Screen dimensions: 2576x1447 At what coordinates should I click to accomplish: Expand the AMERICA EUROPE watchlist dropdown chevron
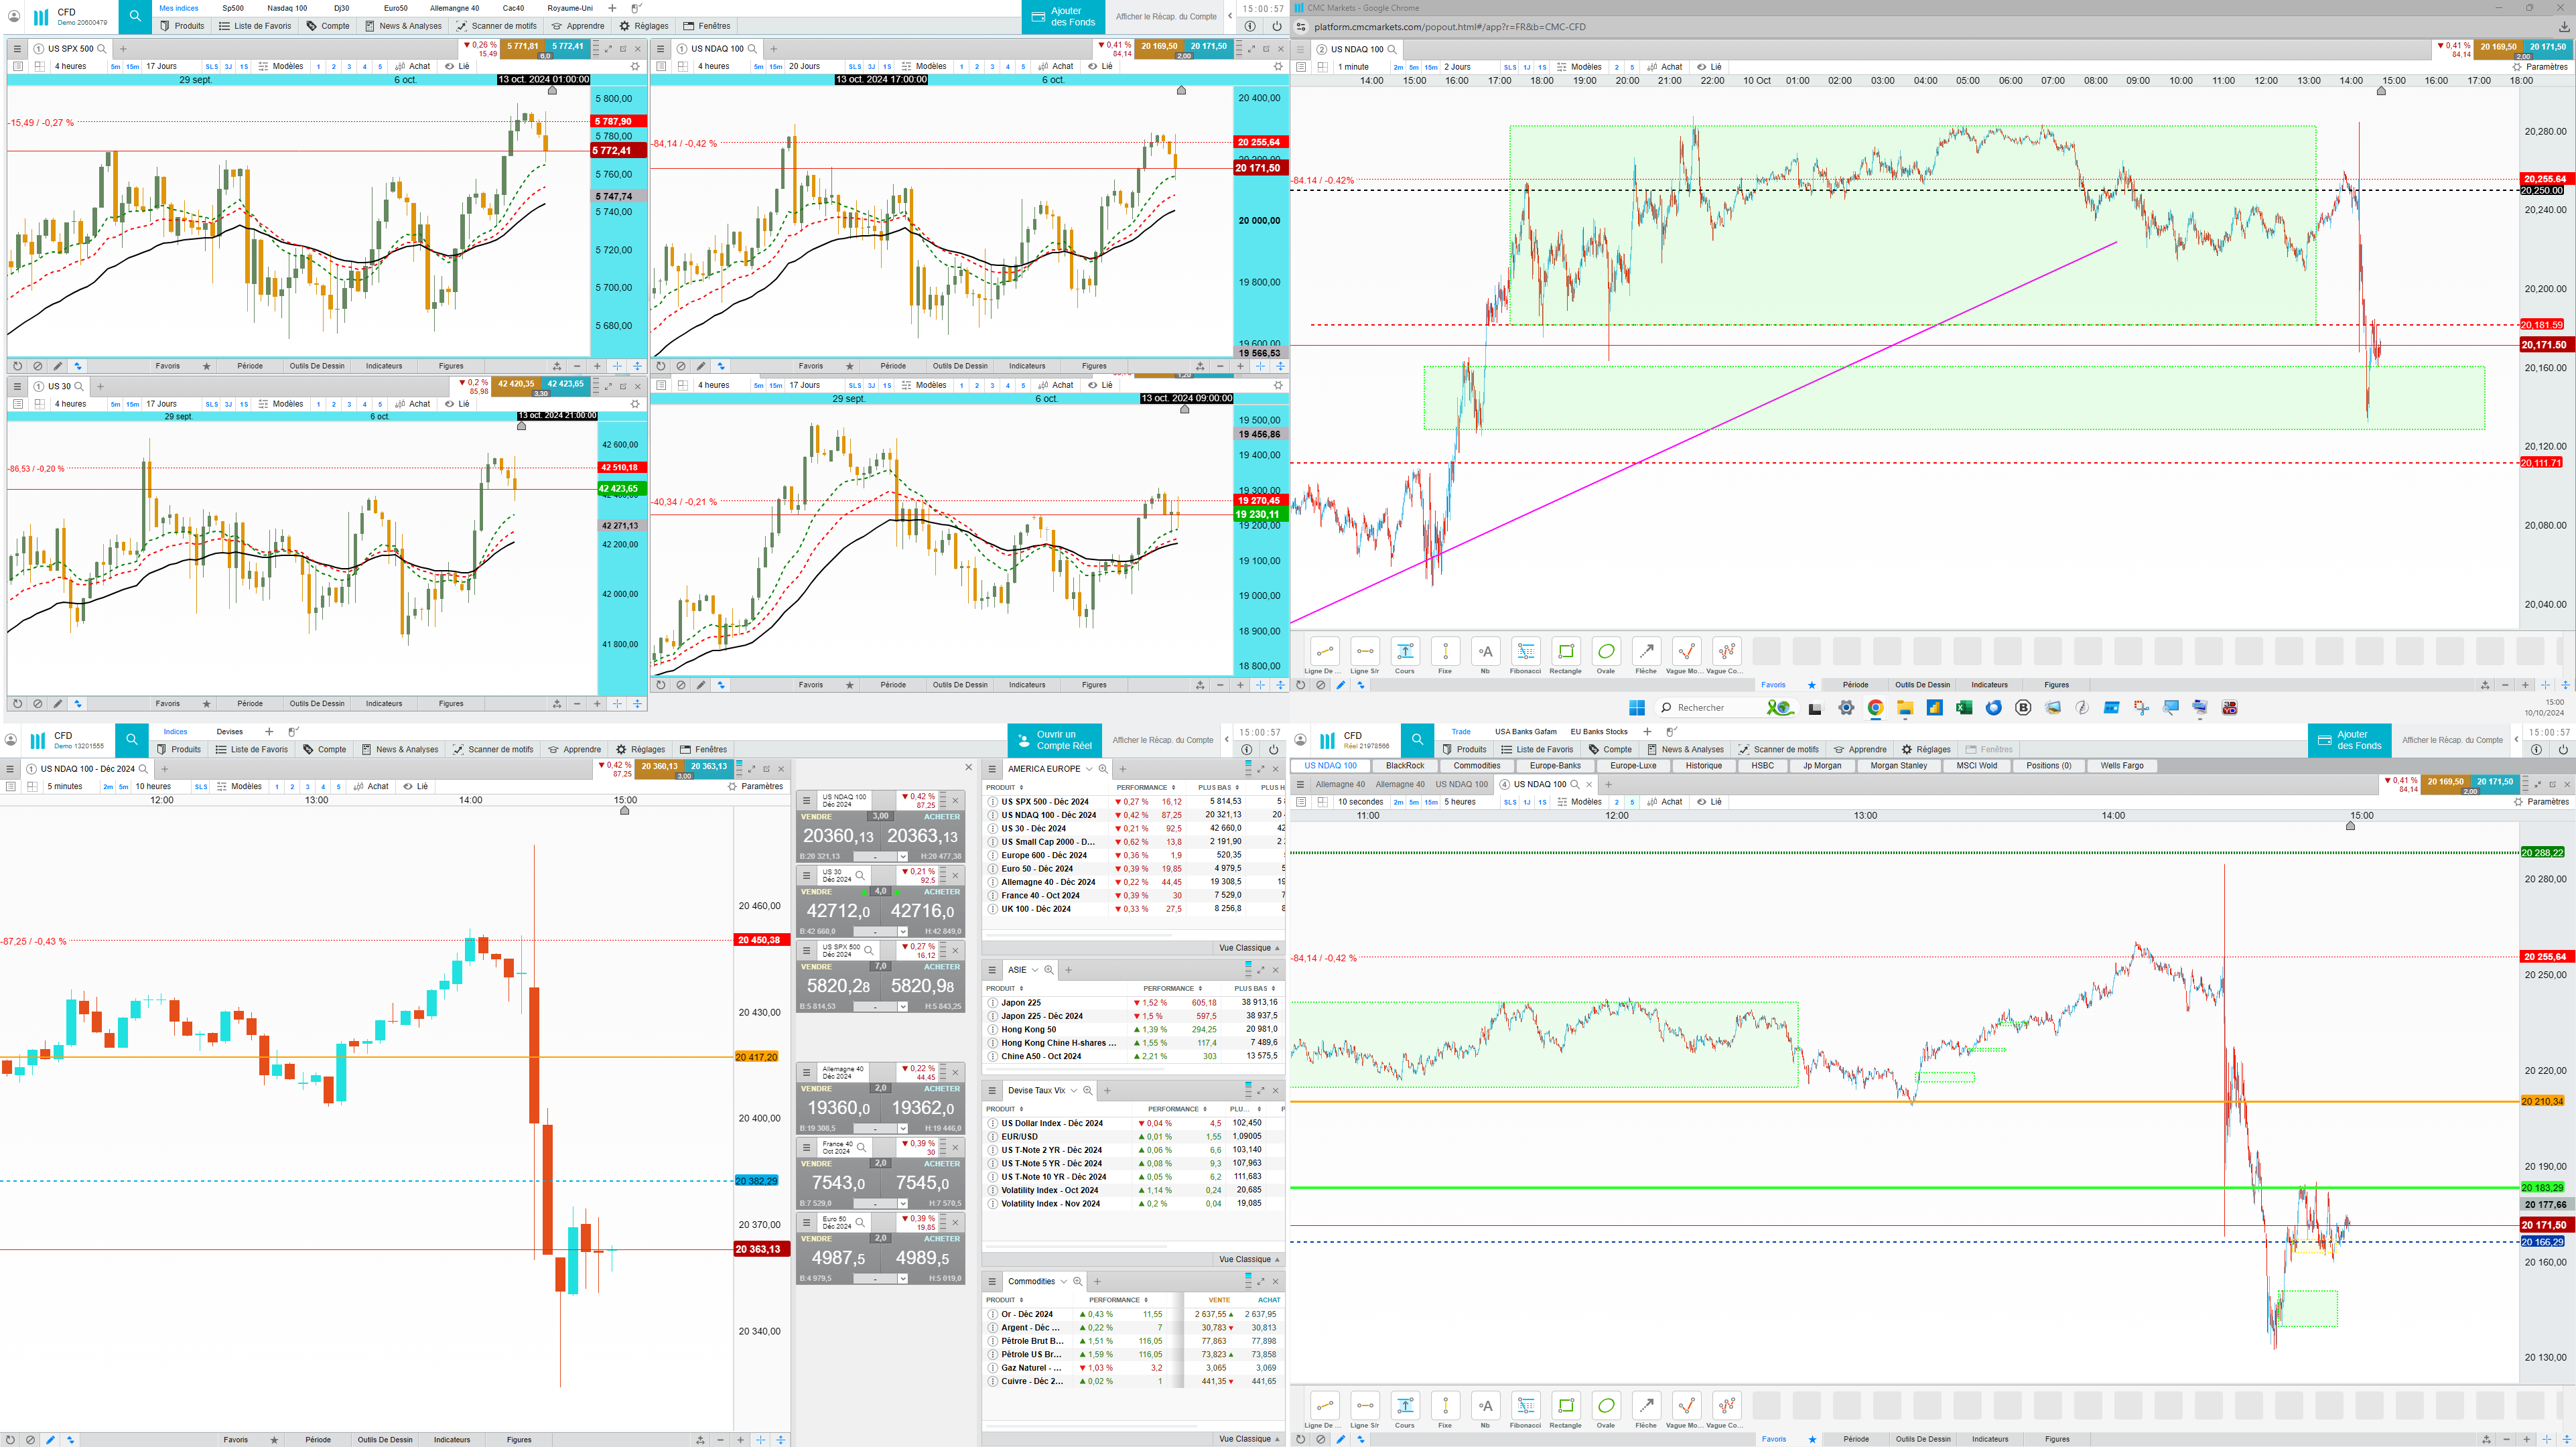pos(1089,769)
